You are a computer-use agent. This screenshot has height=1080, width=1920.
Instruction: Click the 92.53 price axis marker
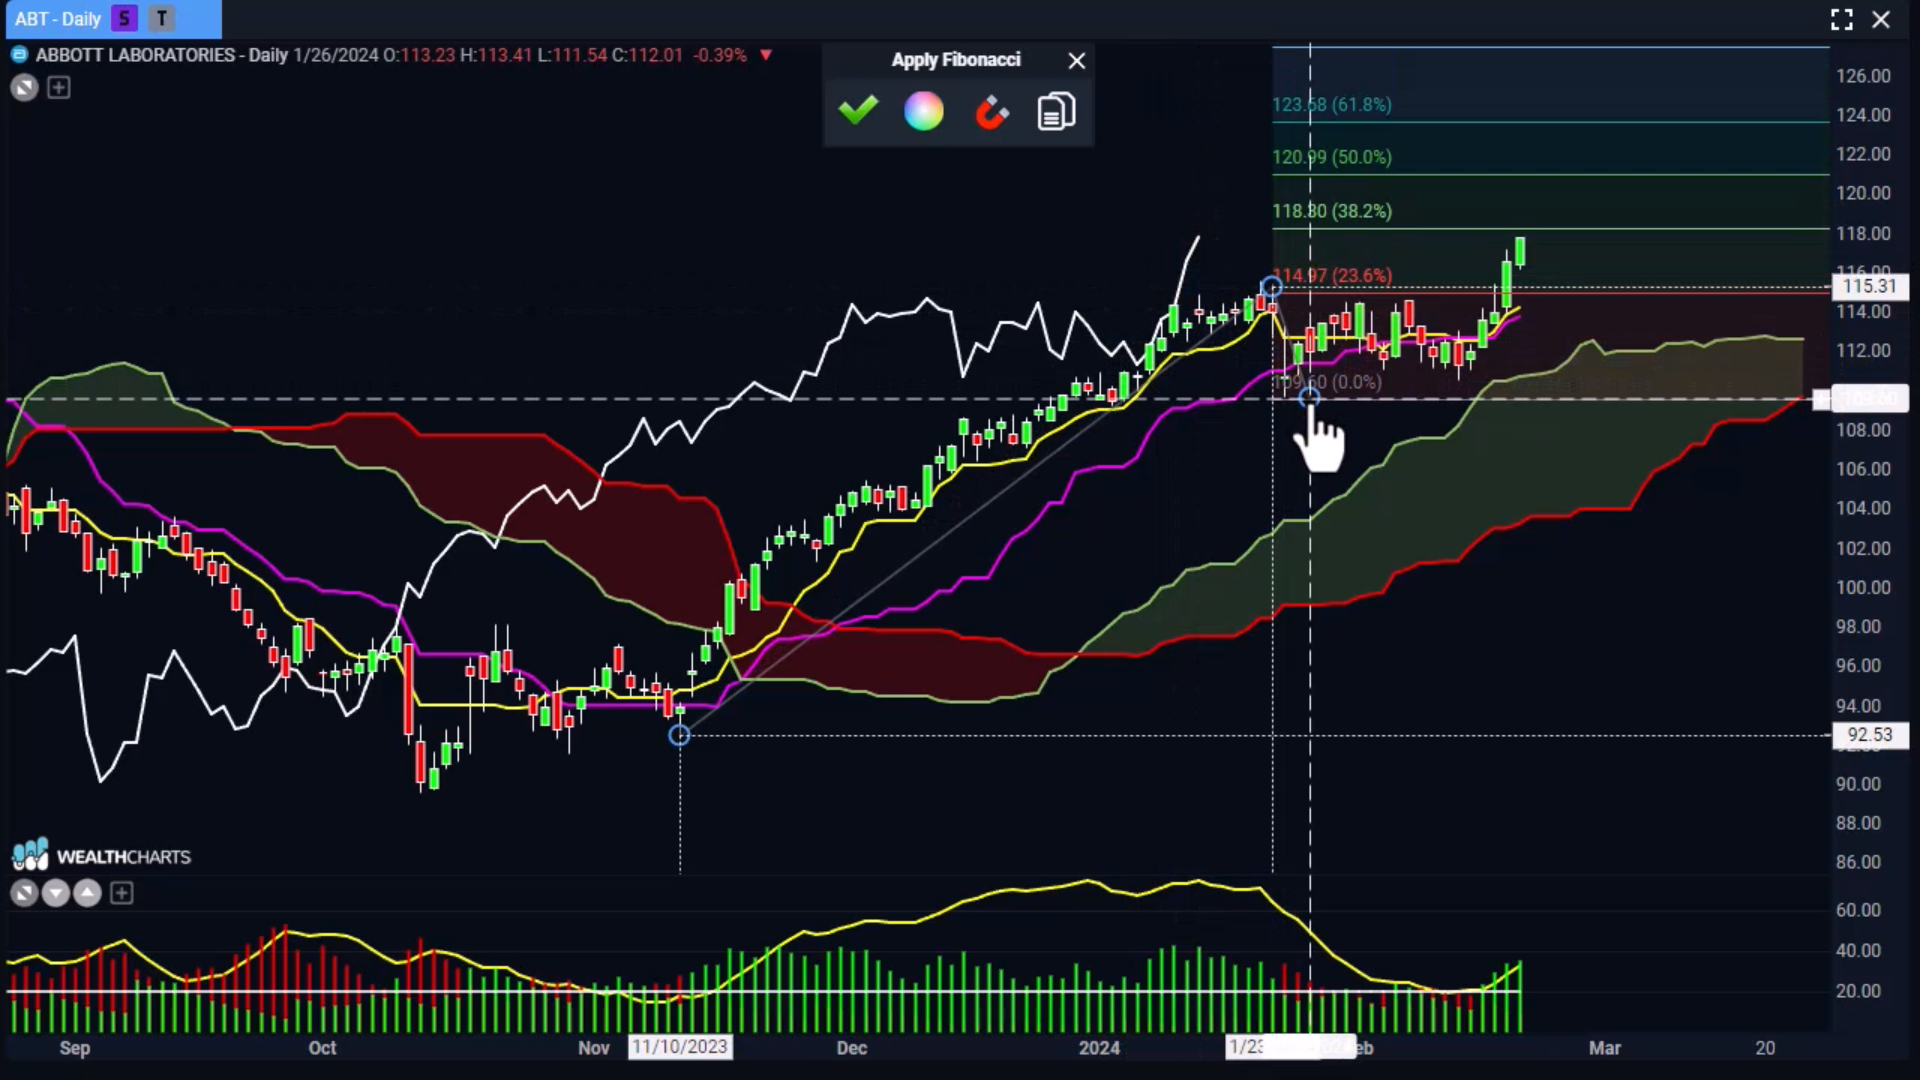[1869, 735]
